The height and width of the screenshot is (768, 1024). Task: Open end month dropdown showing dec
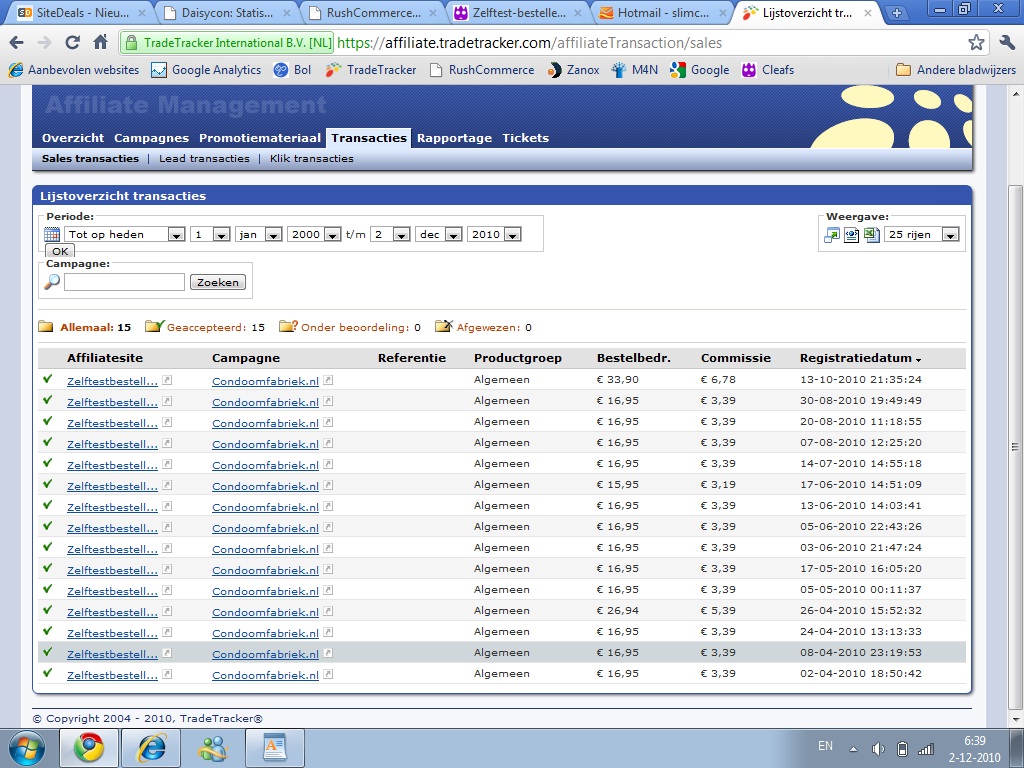(438, 234)
